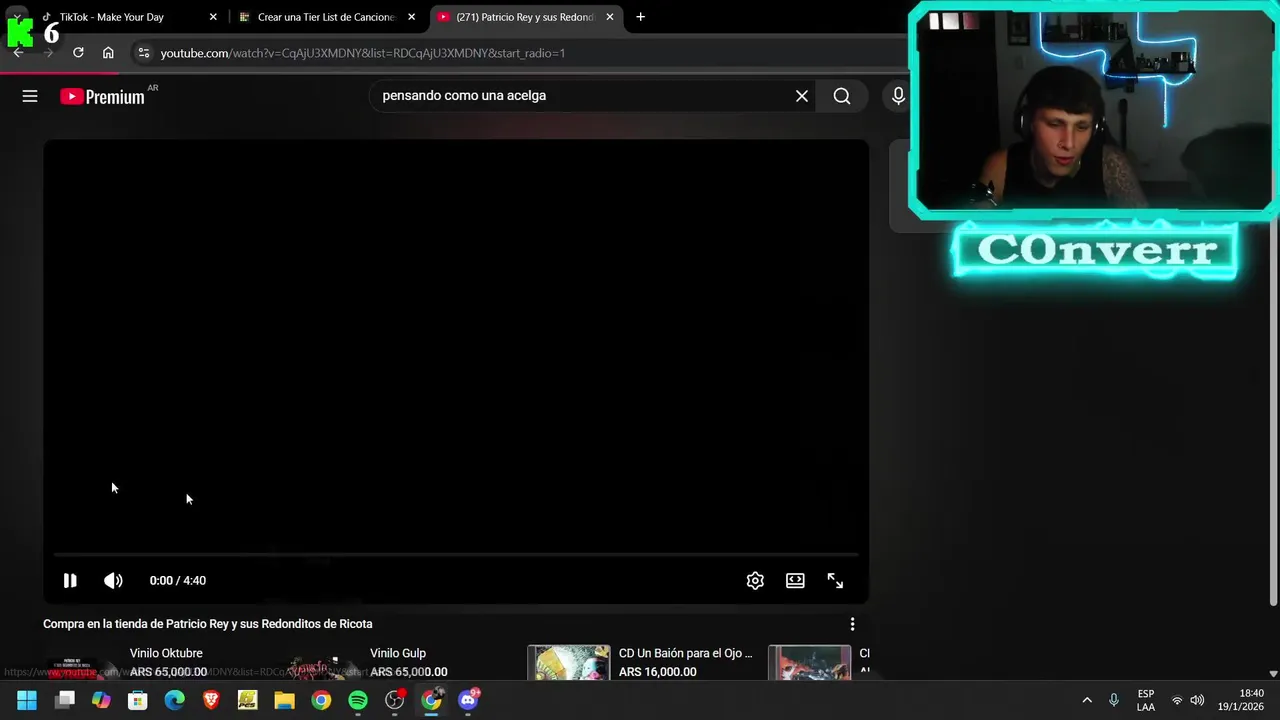1280x720 pixels.
Task: Open shop shelf three-dot options menu
Action: [x=852, y=624]
